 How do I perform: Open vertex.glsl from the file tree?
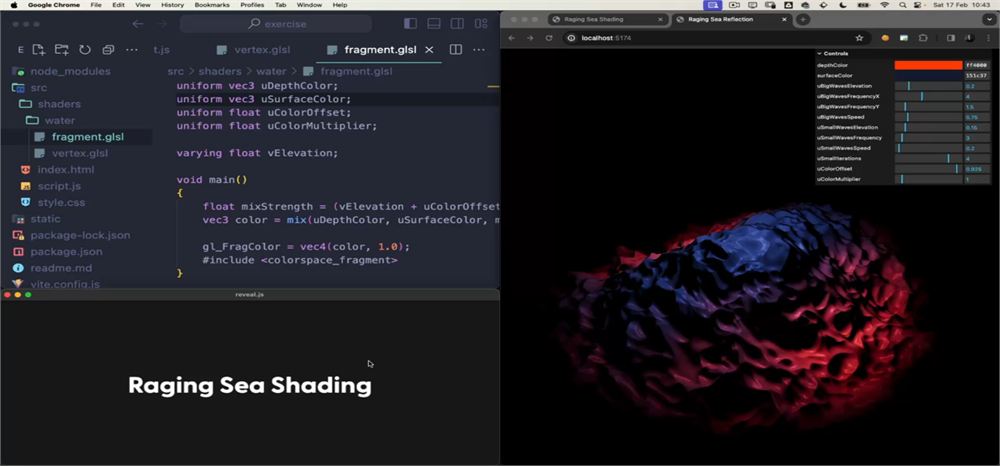click(80, 153)
